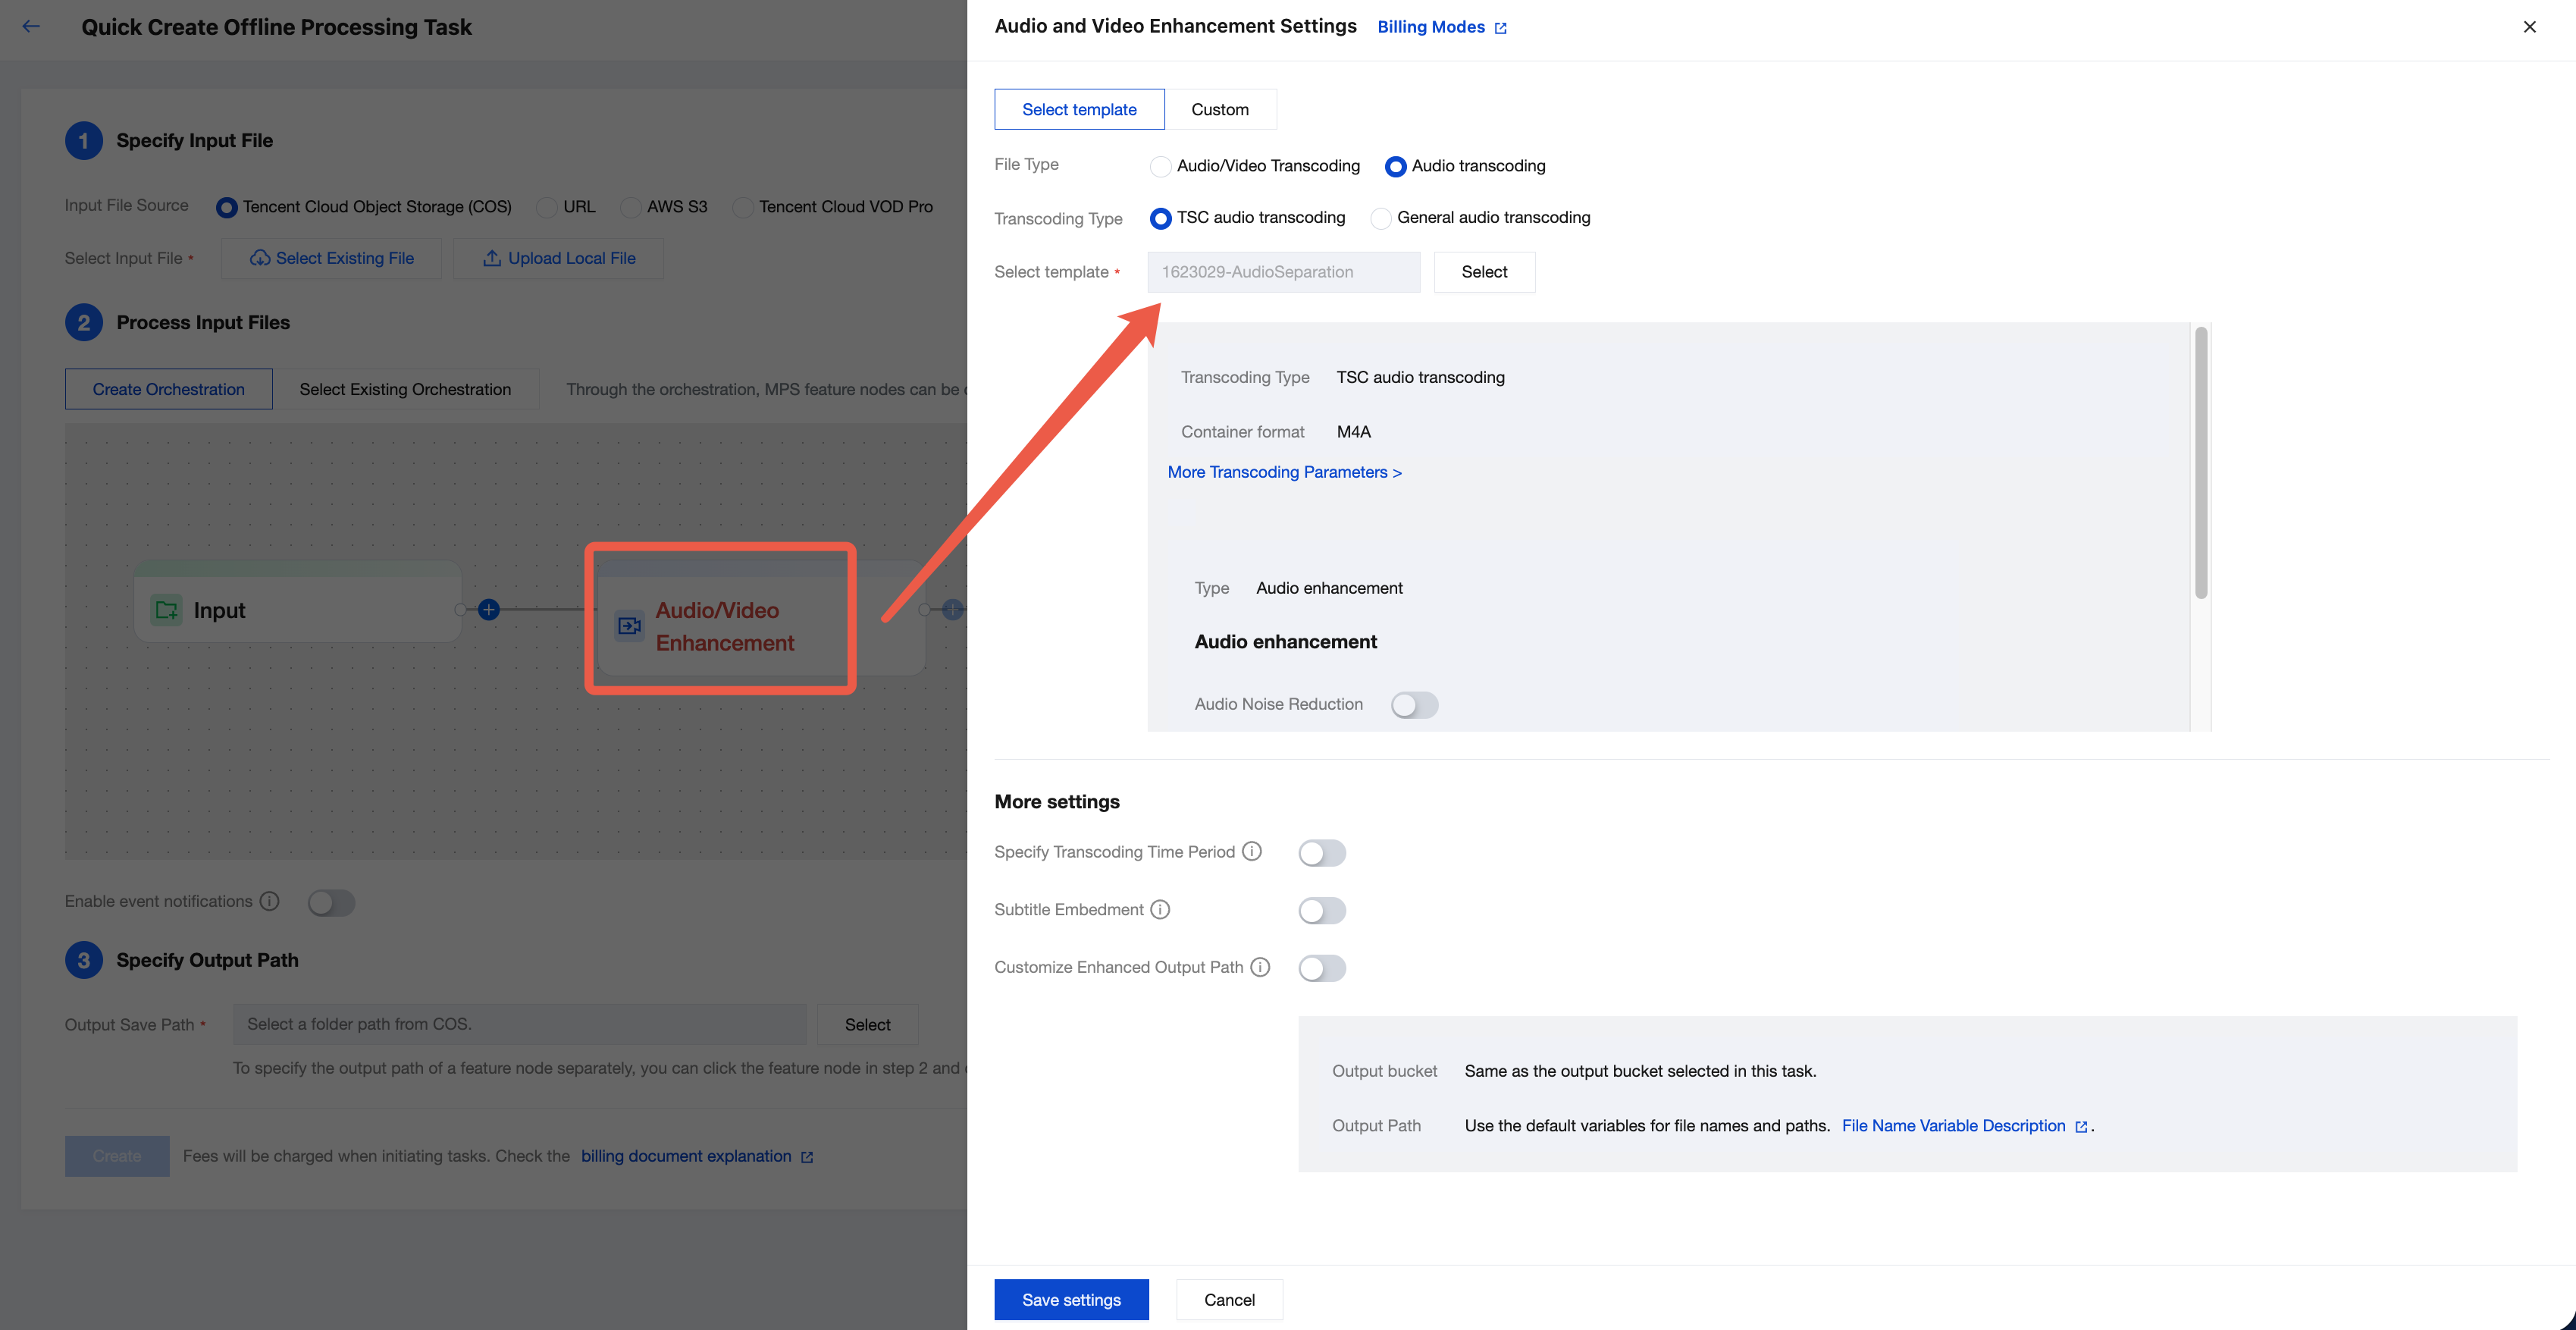Viewport: 2576px width, 1330px height.
Task: Enable the Audio Noise Reduction toggle
Action: point(1414,705)
